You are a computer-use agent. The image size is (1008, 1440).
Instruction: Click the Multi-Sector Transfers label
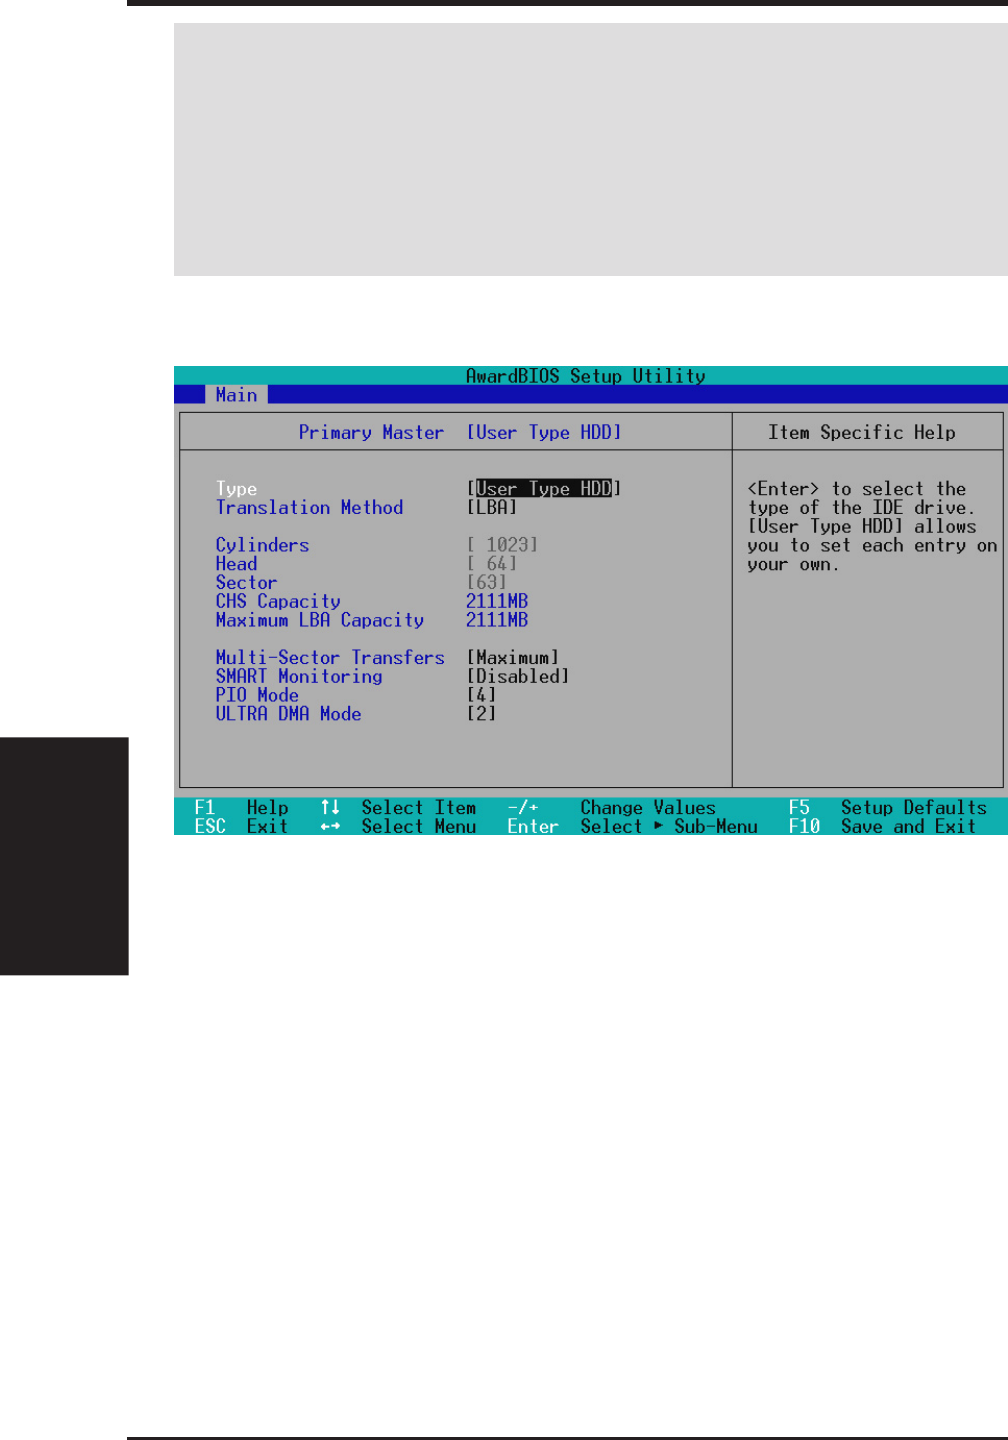[330, 658]
